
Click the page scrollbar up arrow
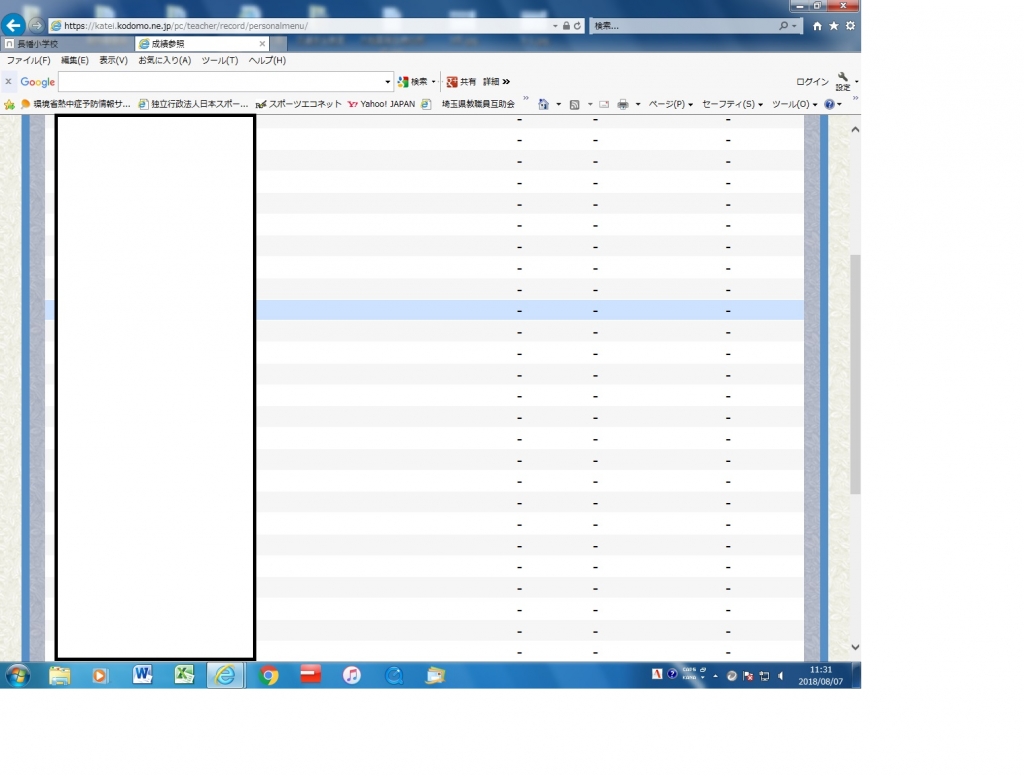tap(855, 129)
